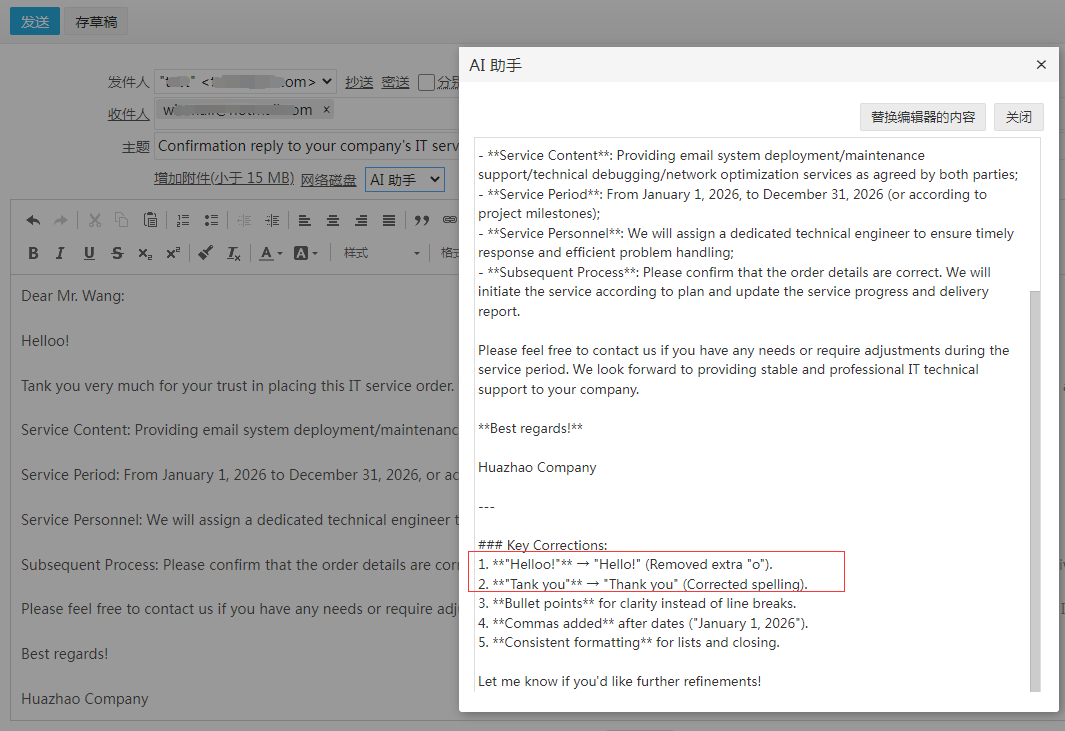Toggle bold formatting

33,253
